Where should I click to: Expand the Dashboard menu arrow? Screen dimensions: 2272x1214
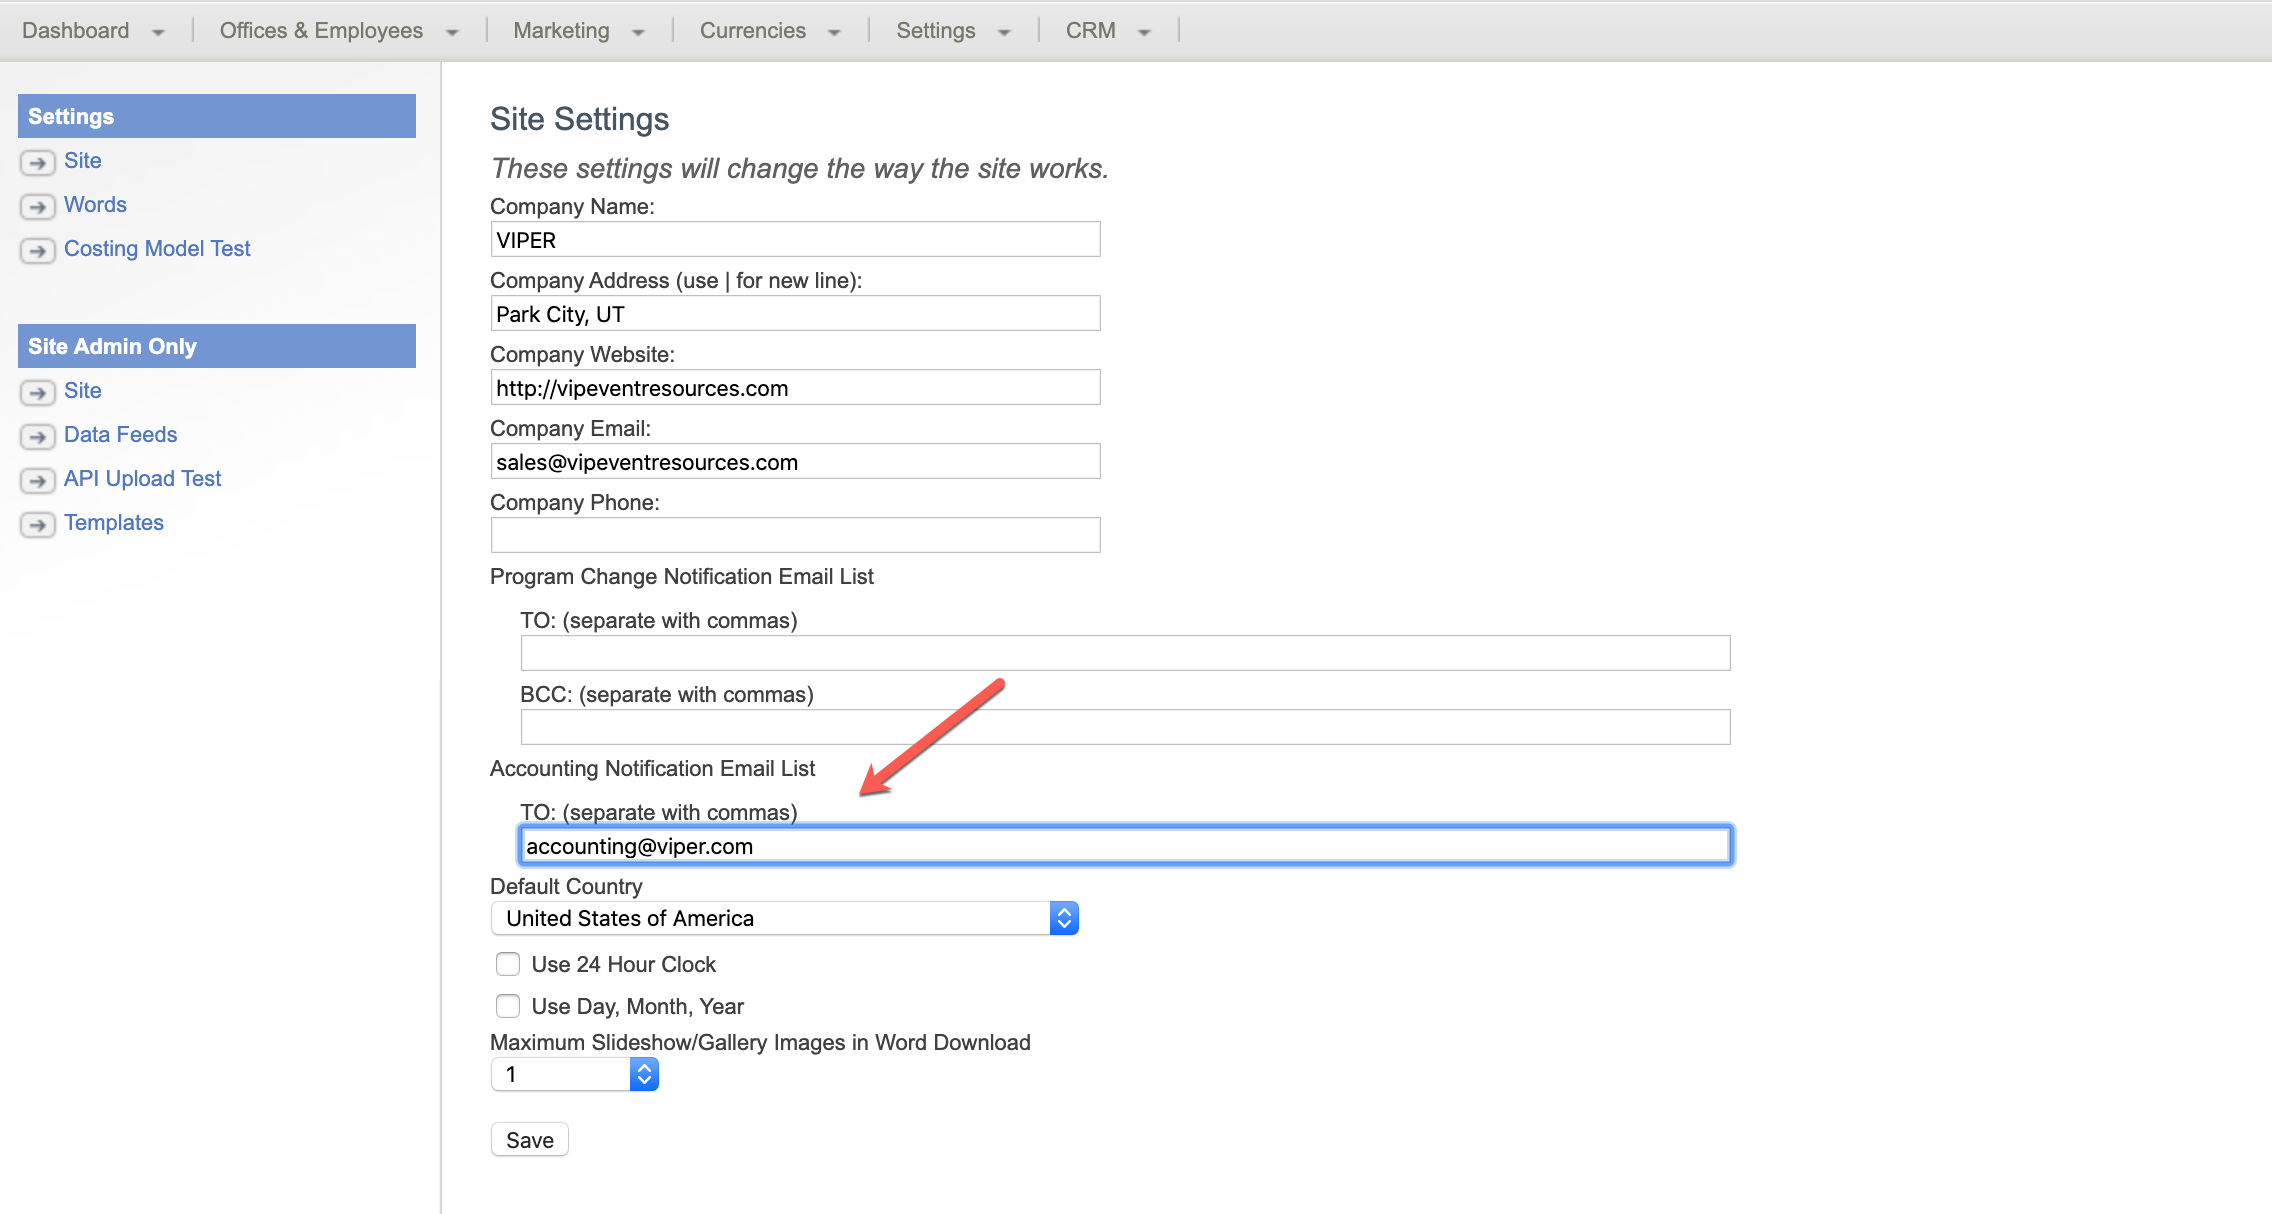point(158,32)
